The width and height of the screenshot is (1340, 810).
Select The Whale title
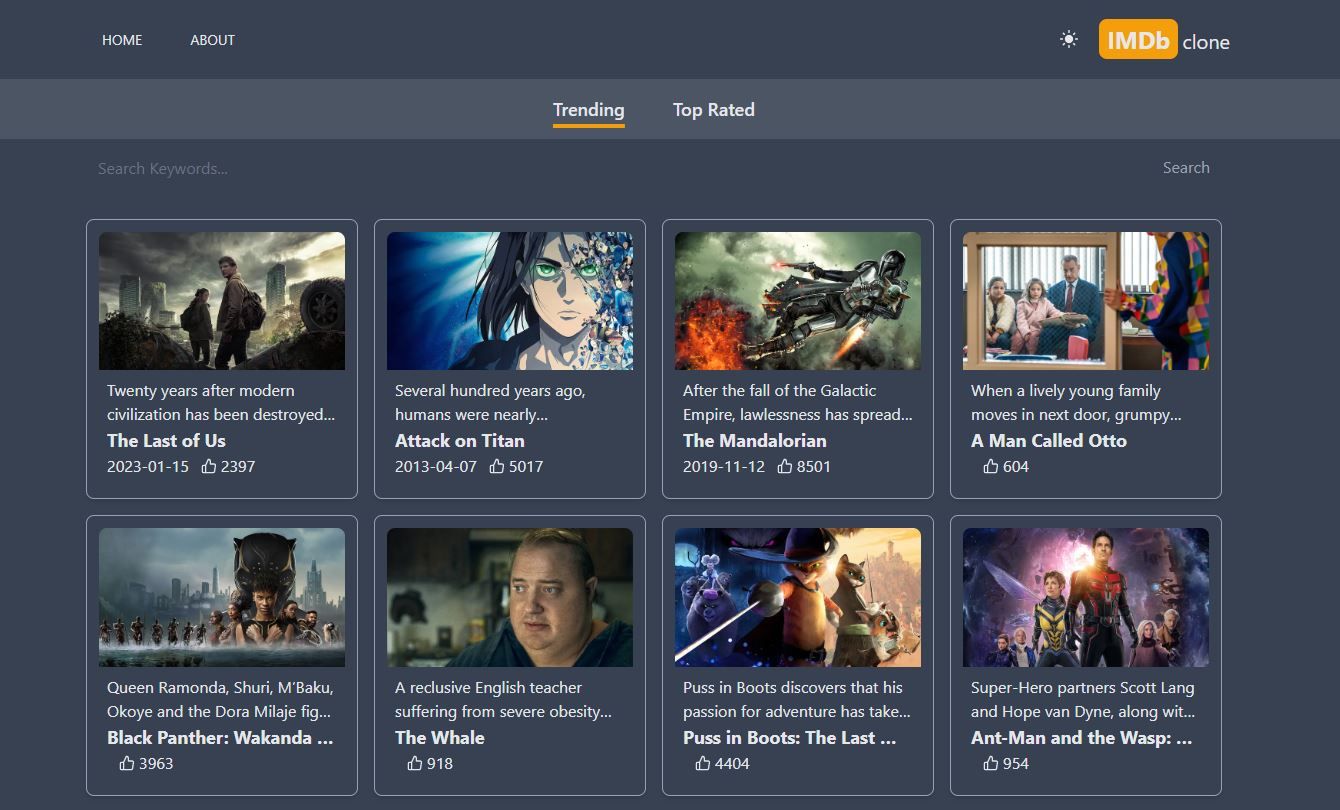pyautogui.click(x=440, y=738)
